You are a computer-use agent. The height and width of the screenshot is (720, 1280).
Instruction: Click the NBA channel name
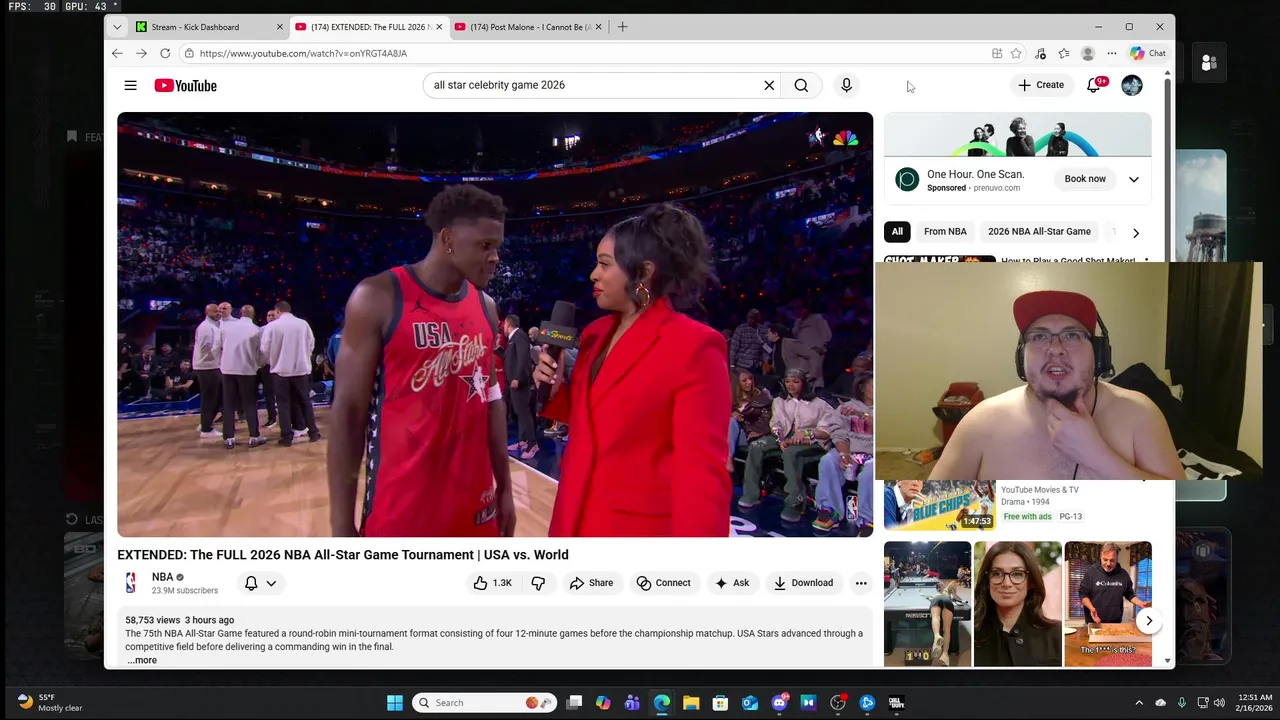(x=162, y=577)
